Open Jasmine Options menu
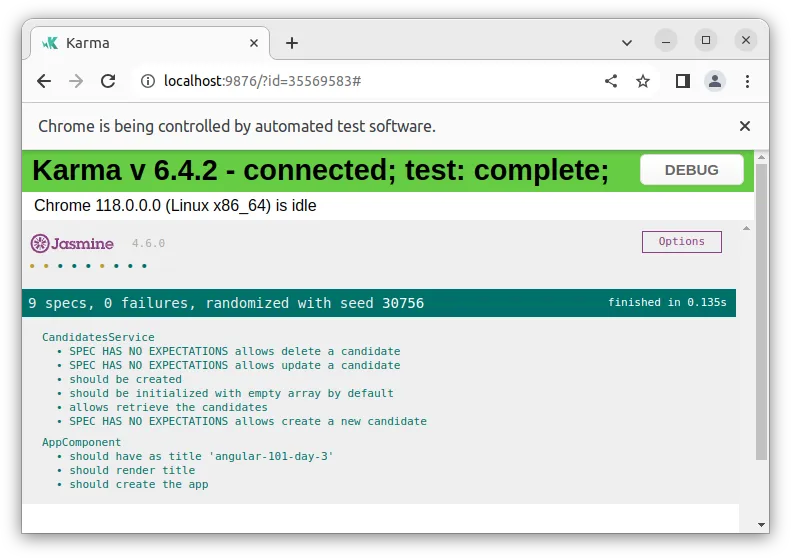791x558 pixels. coord(682,242)
